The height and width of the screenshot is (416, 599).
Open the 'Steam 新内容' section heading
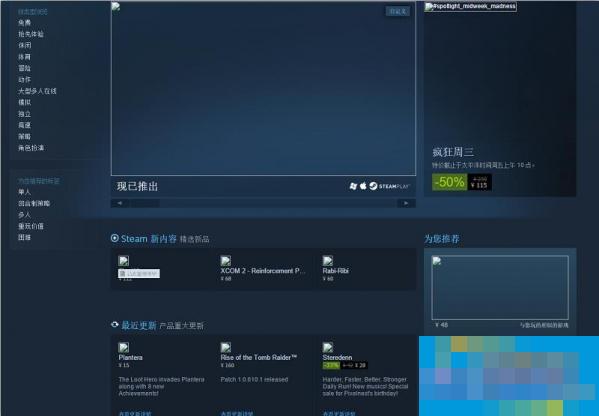(x=149, y=239)
